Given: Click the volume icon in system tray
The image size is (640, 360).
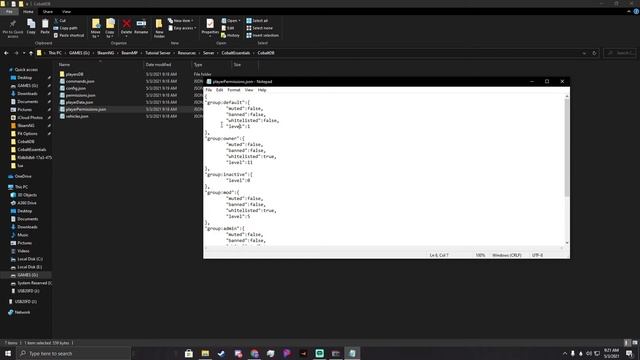Looking at the screenshot, I should tap(589, 353).
